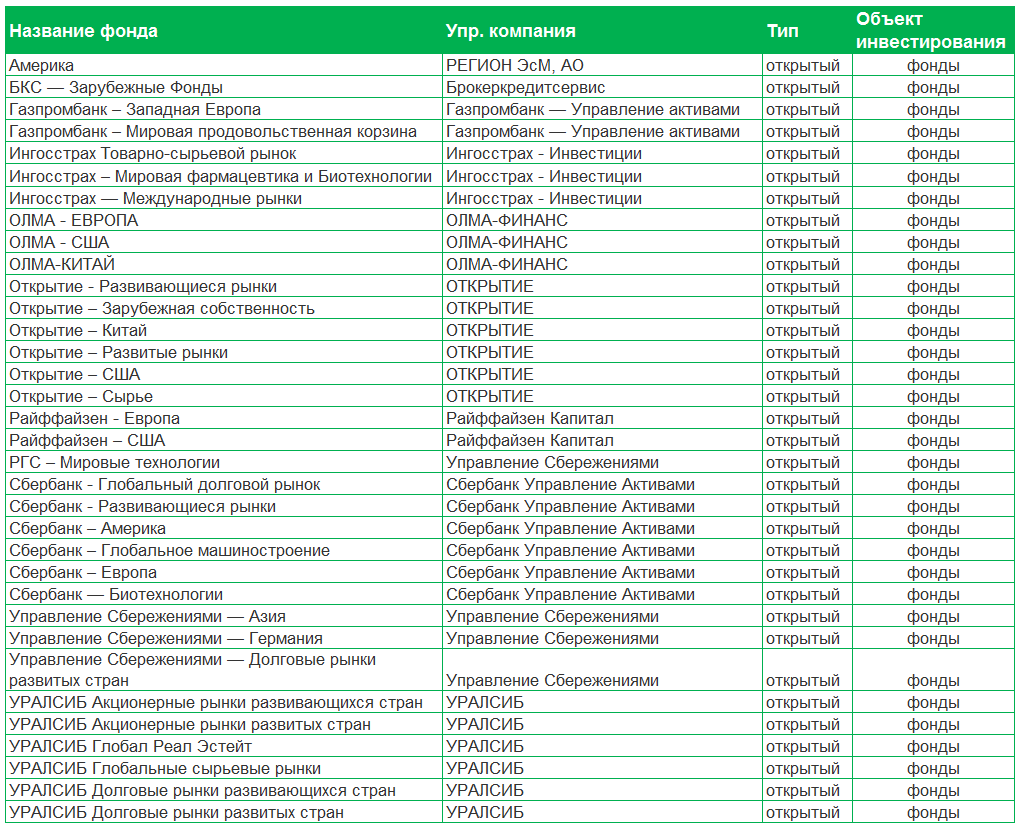
Task: Click the 'Тип' column header
Action: click(x=782, y=31)
